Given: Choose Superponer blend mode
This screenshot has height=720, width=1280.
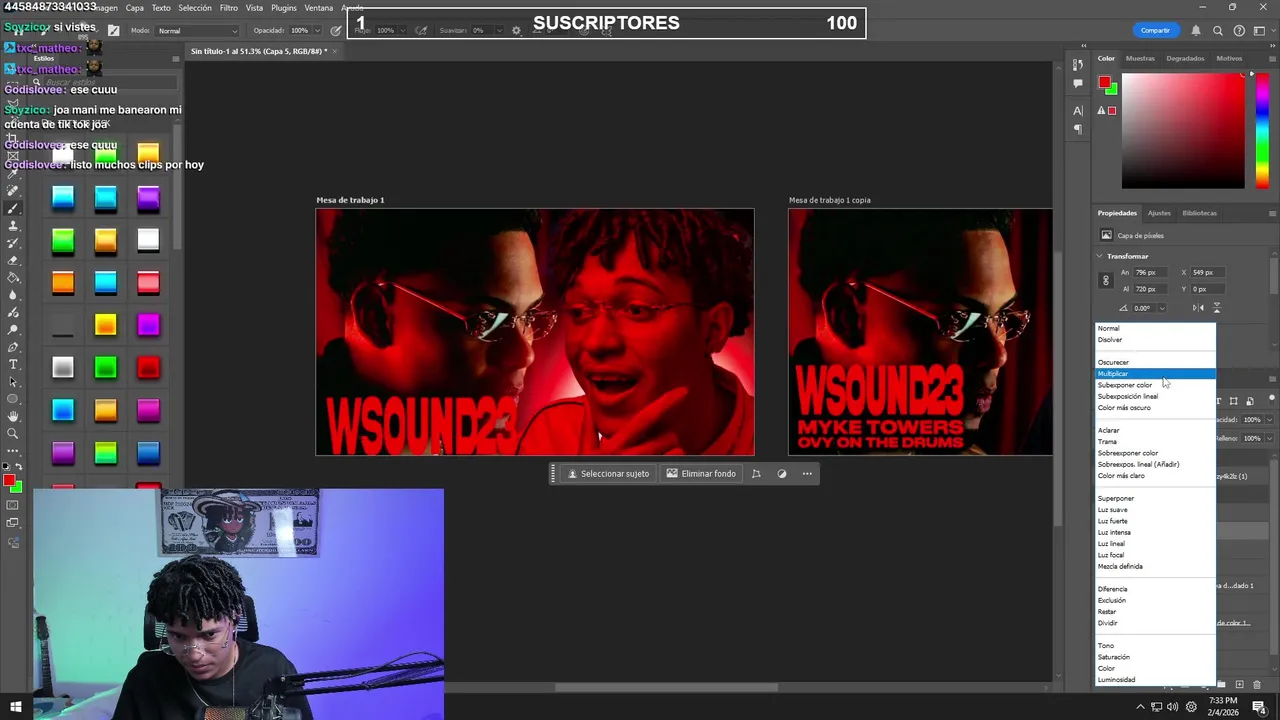Looking at the screenshot, I should 1155,498.
